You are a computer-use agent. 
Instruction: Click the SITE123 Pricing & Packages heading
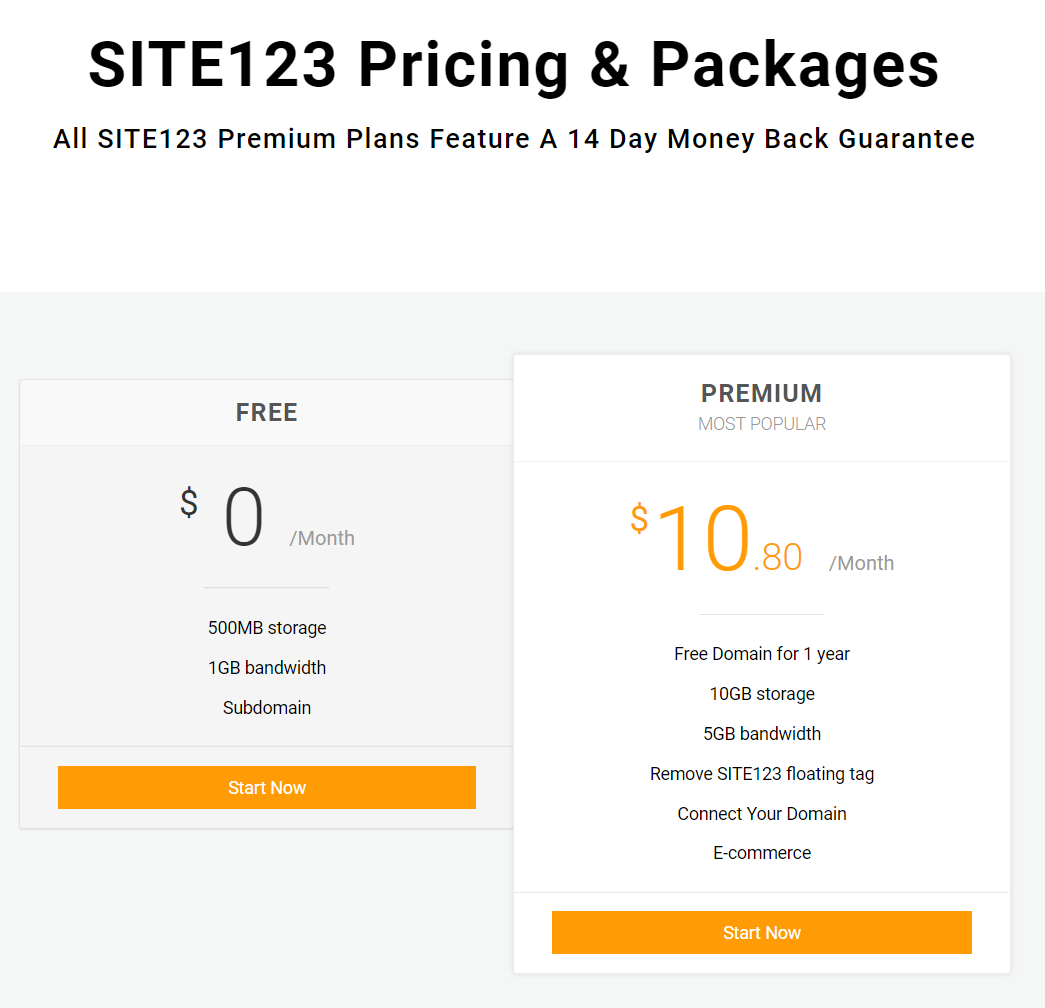click(x=513, y=65)
